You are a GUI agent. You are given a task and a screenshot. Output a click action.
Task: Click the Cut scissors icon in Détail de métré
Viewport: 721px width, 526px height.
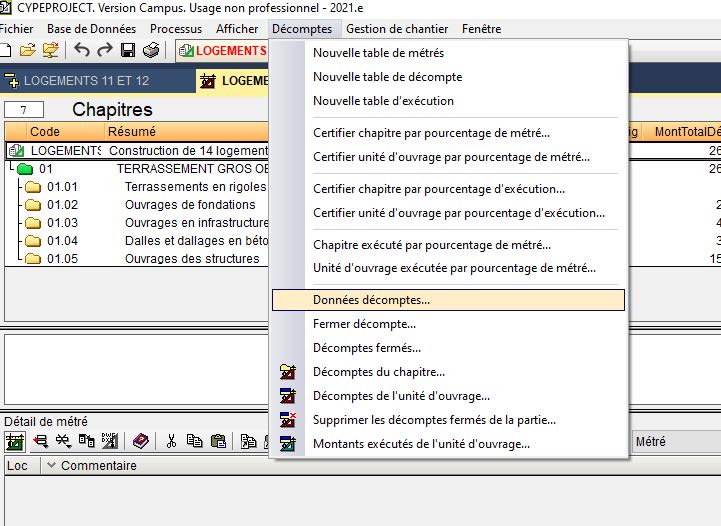tap(171, 441)
